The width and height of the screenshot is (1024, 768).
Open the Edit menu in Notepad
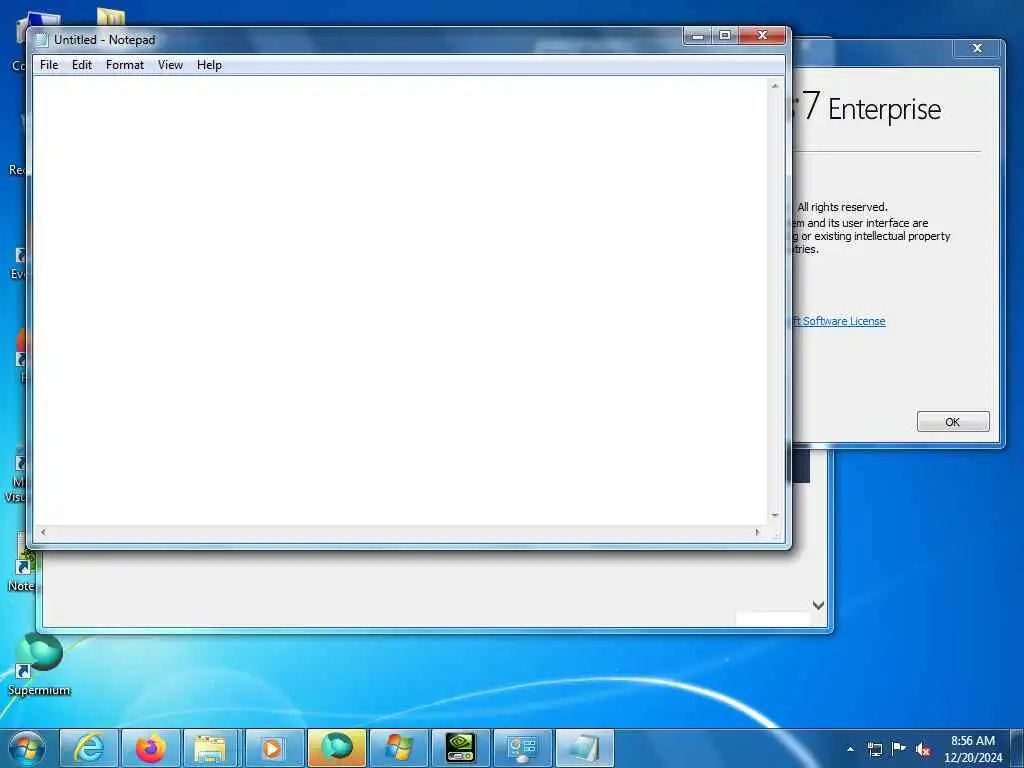[82, 65]
